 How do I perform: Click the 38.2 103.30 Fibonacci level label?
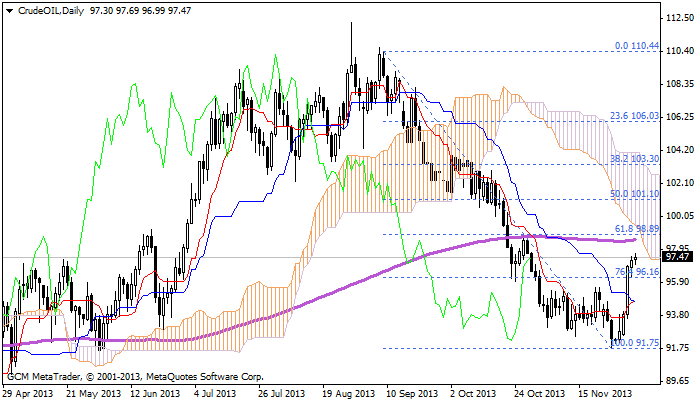click(x=632, y=159)
